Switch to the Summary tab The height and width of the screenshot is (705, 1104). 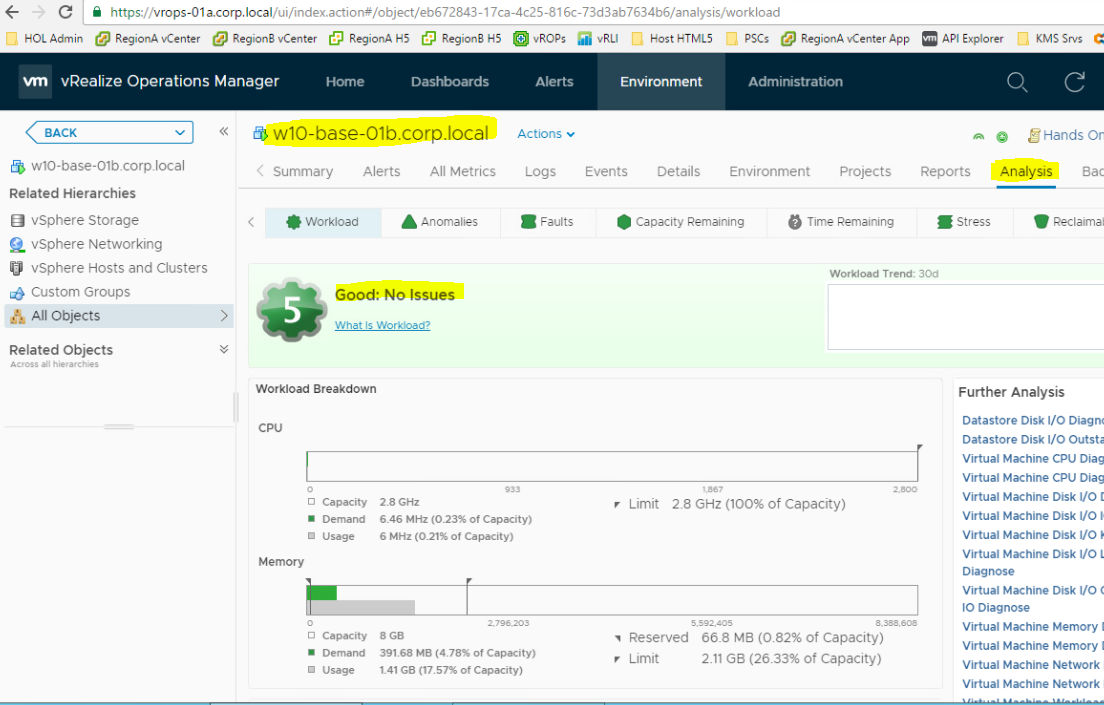pos(303,171)
